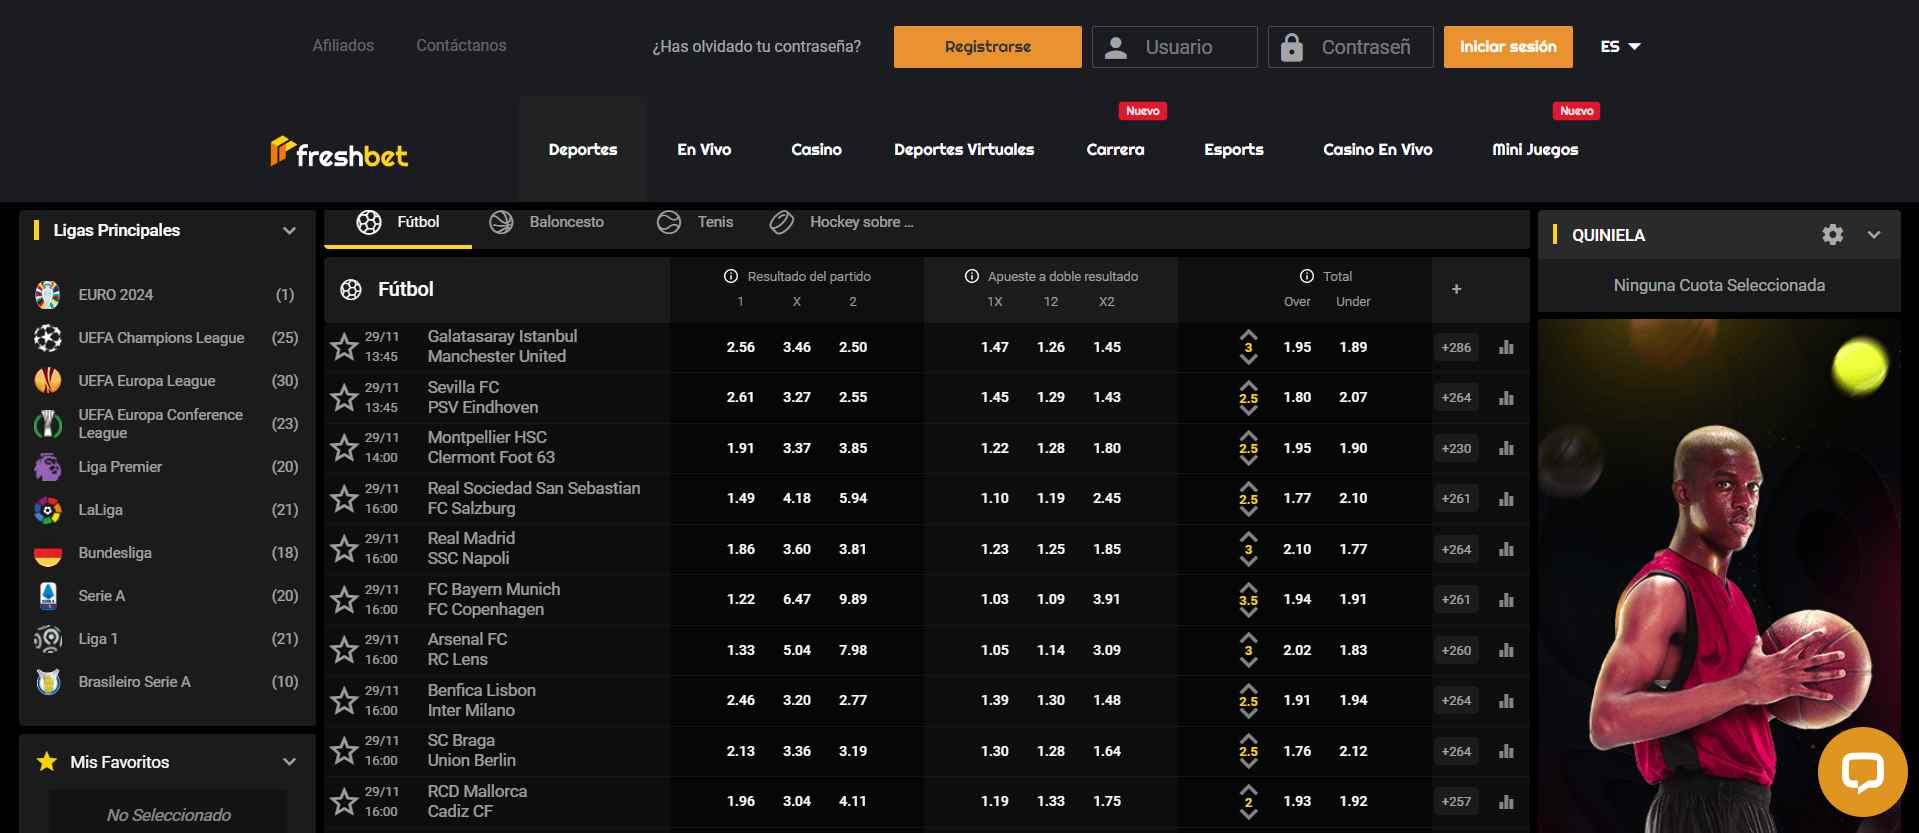Lower total line for FC Bayern Munich match

[1248, 612]
